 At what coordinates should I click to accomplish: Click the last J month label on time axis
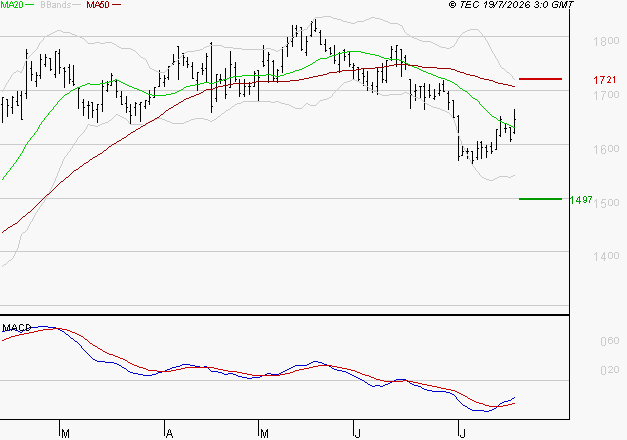click(x=463, y=434)
